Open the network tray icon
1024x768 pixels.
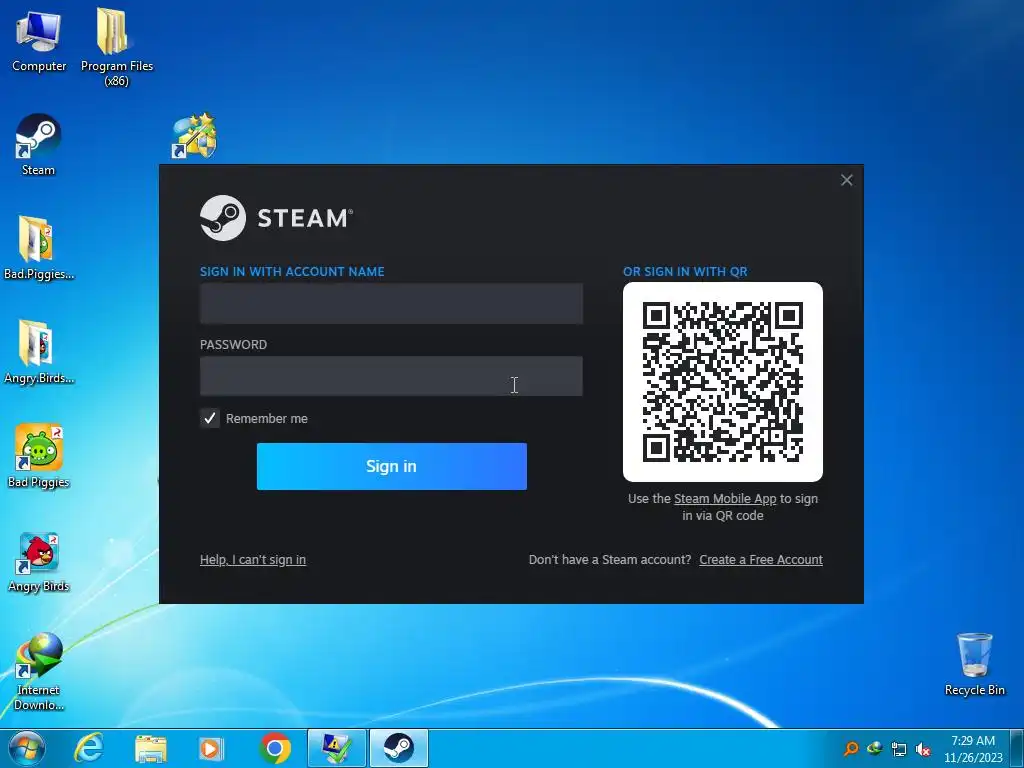point(899,749)
